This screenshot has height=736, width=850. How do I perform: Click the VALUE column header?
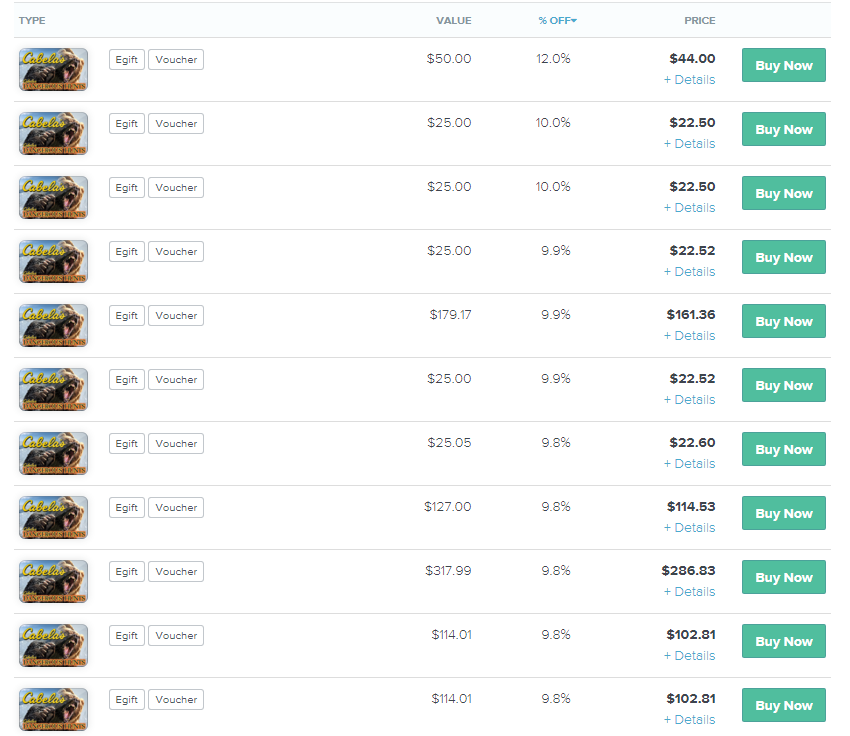pos(454,21)
